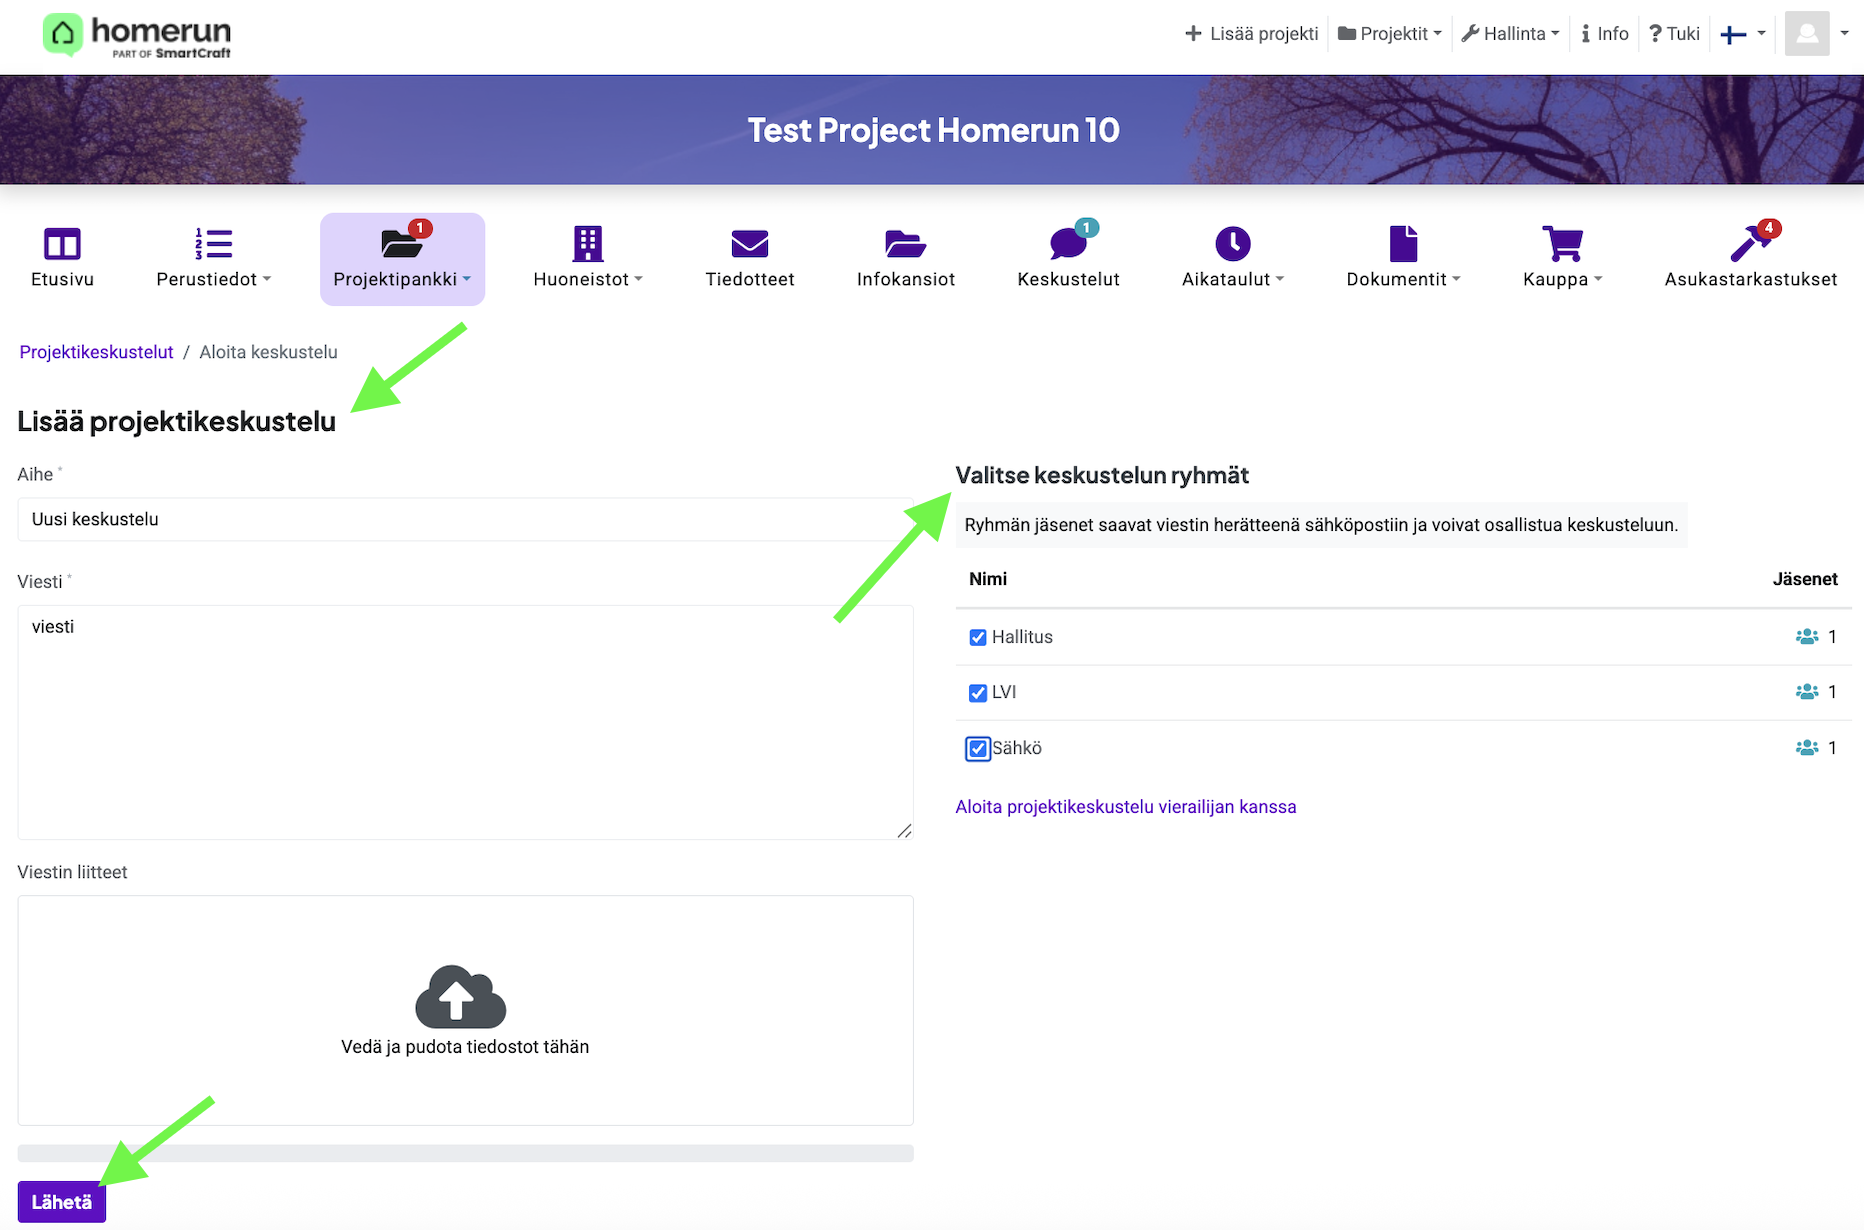Viewport: 1864px width, 1230px height.
Task: Click the cloud upload icon
Action: [x=461, y=997]
